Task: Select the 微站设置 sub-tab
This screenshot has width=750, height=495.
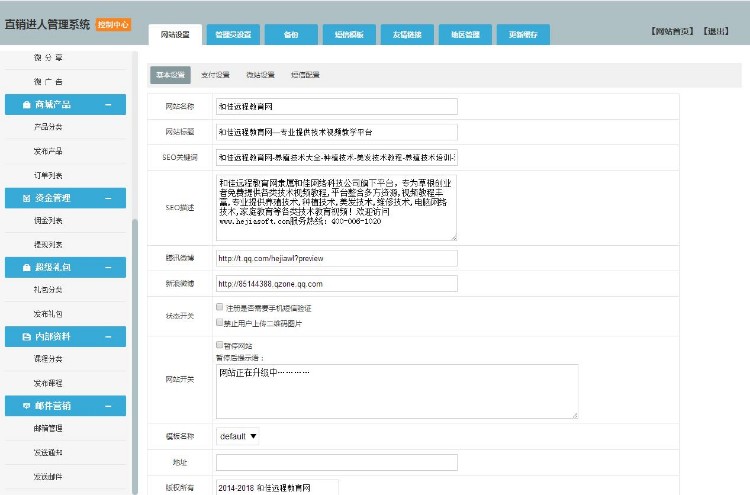Action: pos(260,75)
